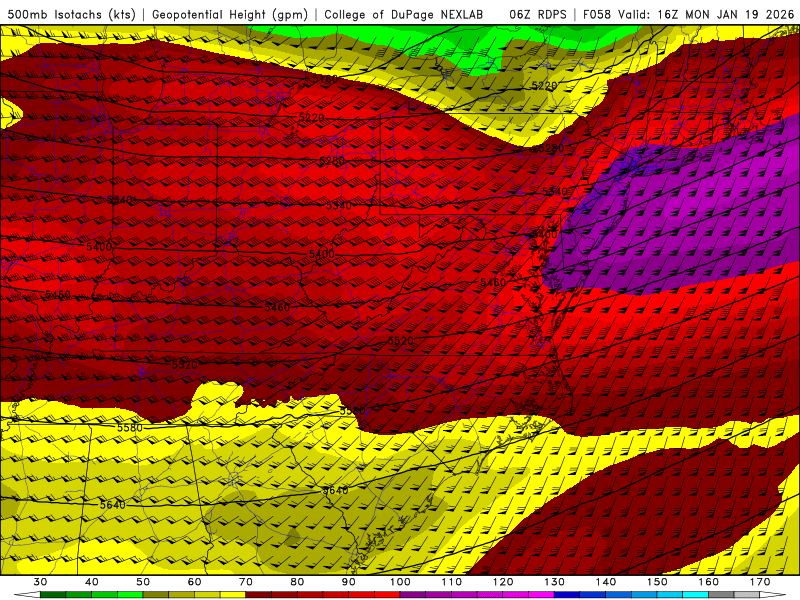
Task: Click the olive swatch in the color bar
Action: [x=156, y=594]
